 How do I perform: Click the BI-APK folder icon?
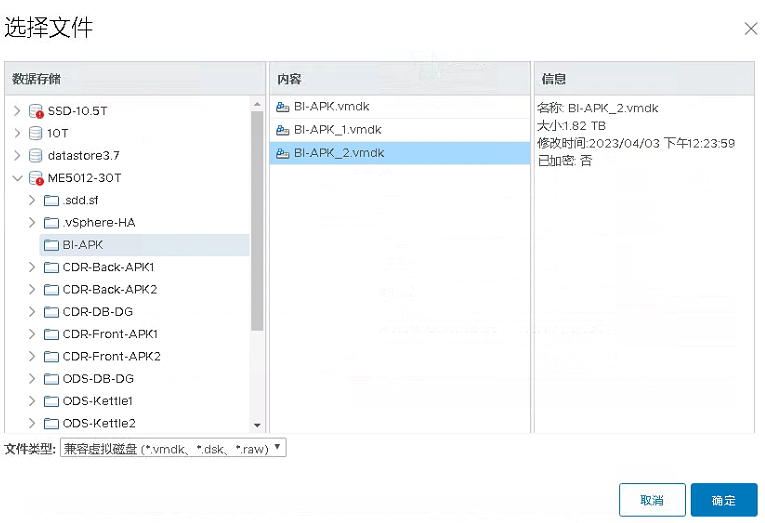click(x=52, y=245)
